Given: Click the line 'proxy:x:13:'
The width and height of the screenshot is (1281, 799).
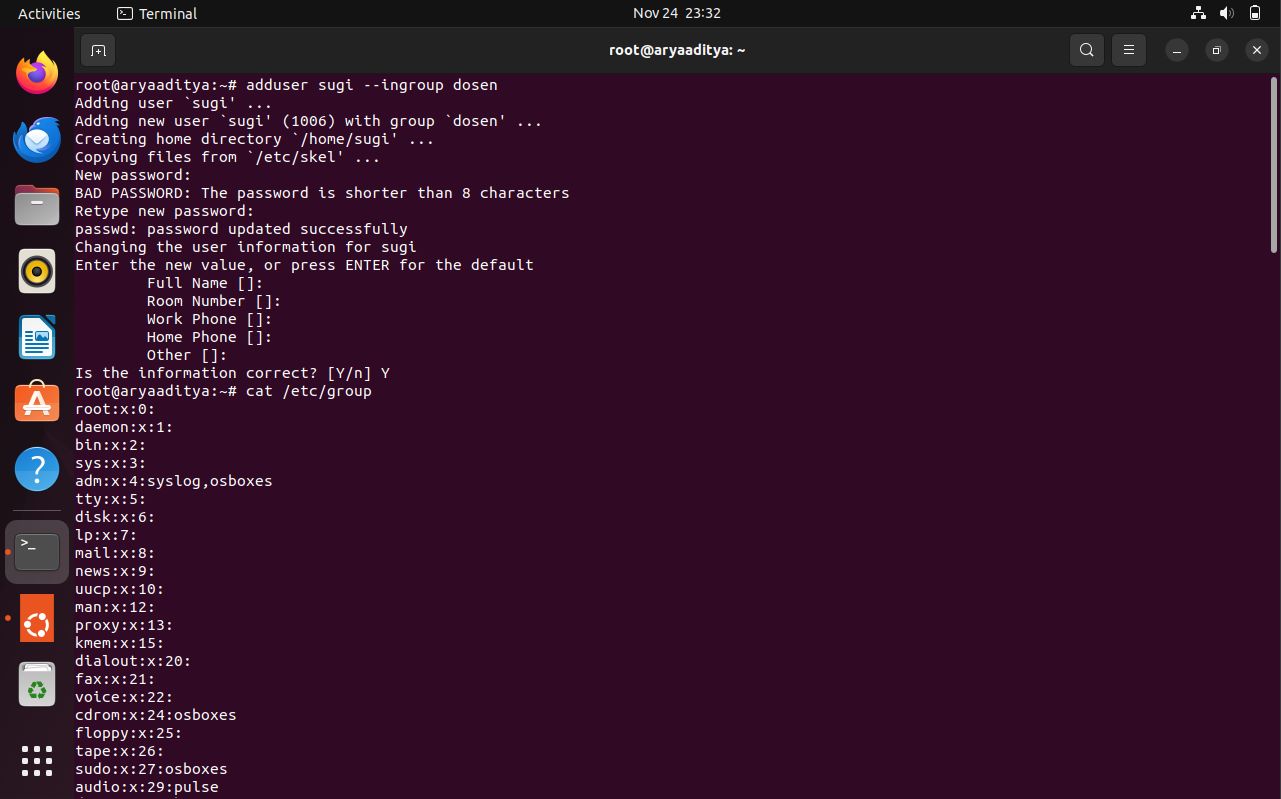Looking at the screenshot, I should (124, 625).
